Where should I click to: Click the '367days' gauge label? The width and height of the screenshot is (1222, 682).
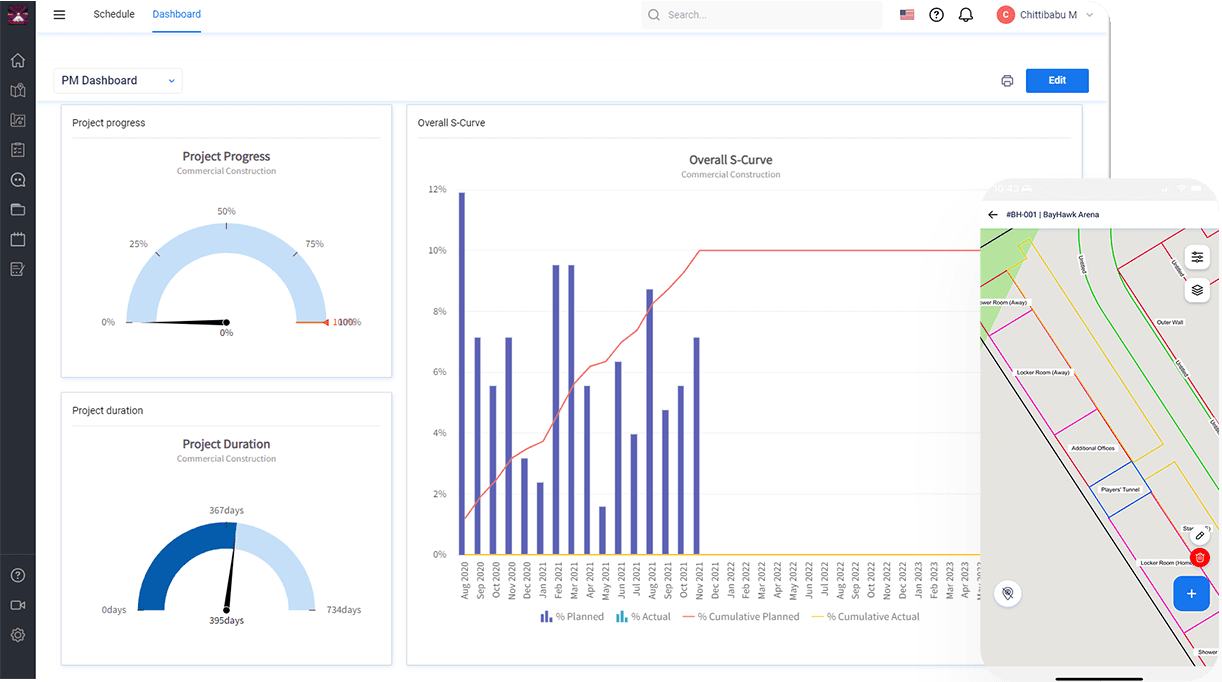(x=227, y=510)
